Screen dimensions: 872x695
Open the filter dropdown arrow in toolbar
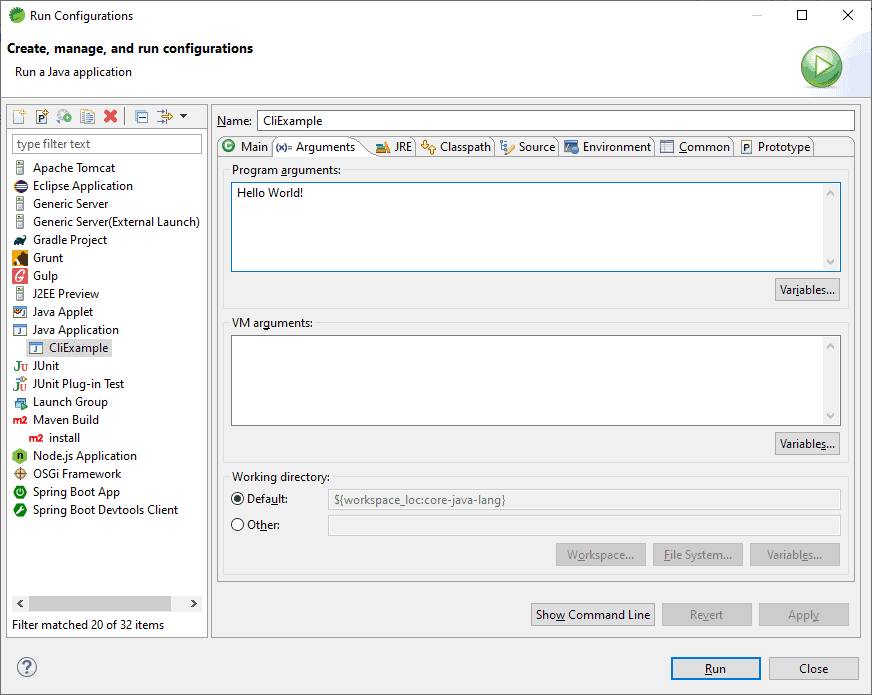click(183, 117)
